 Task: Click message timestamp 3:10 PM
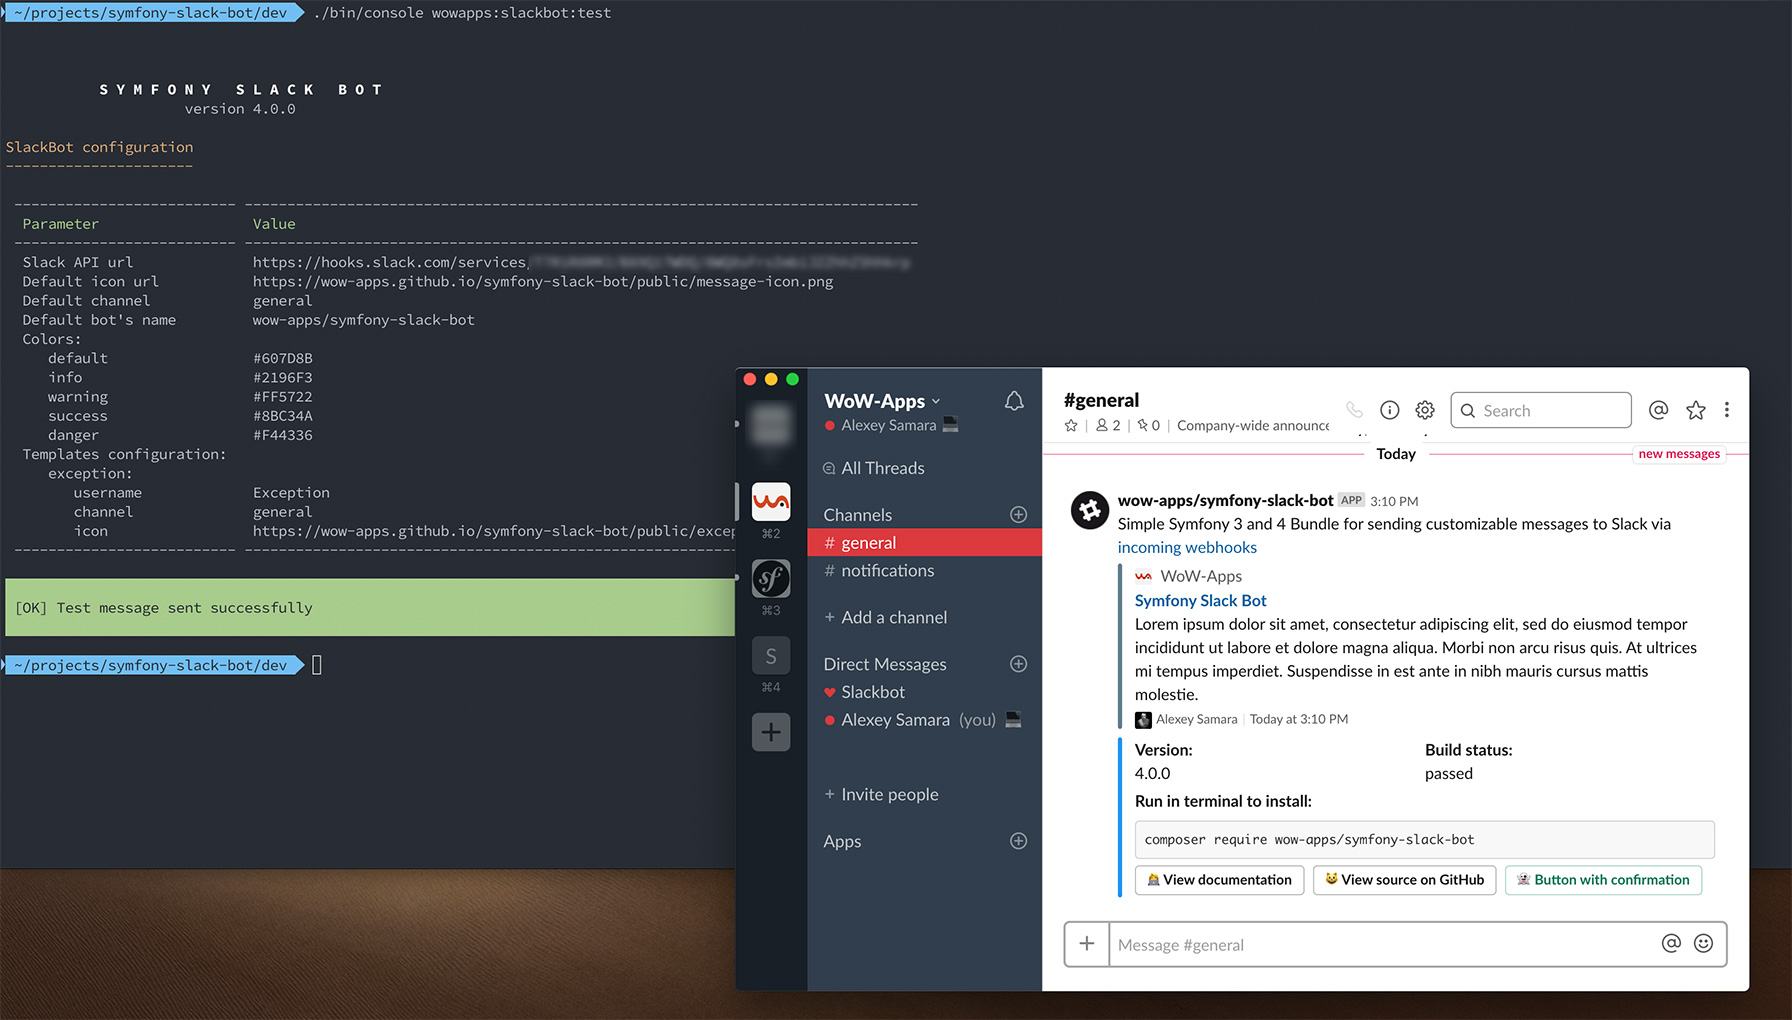point(1394,501)
